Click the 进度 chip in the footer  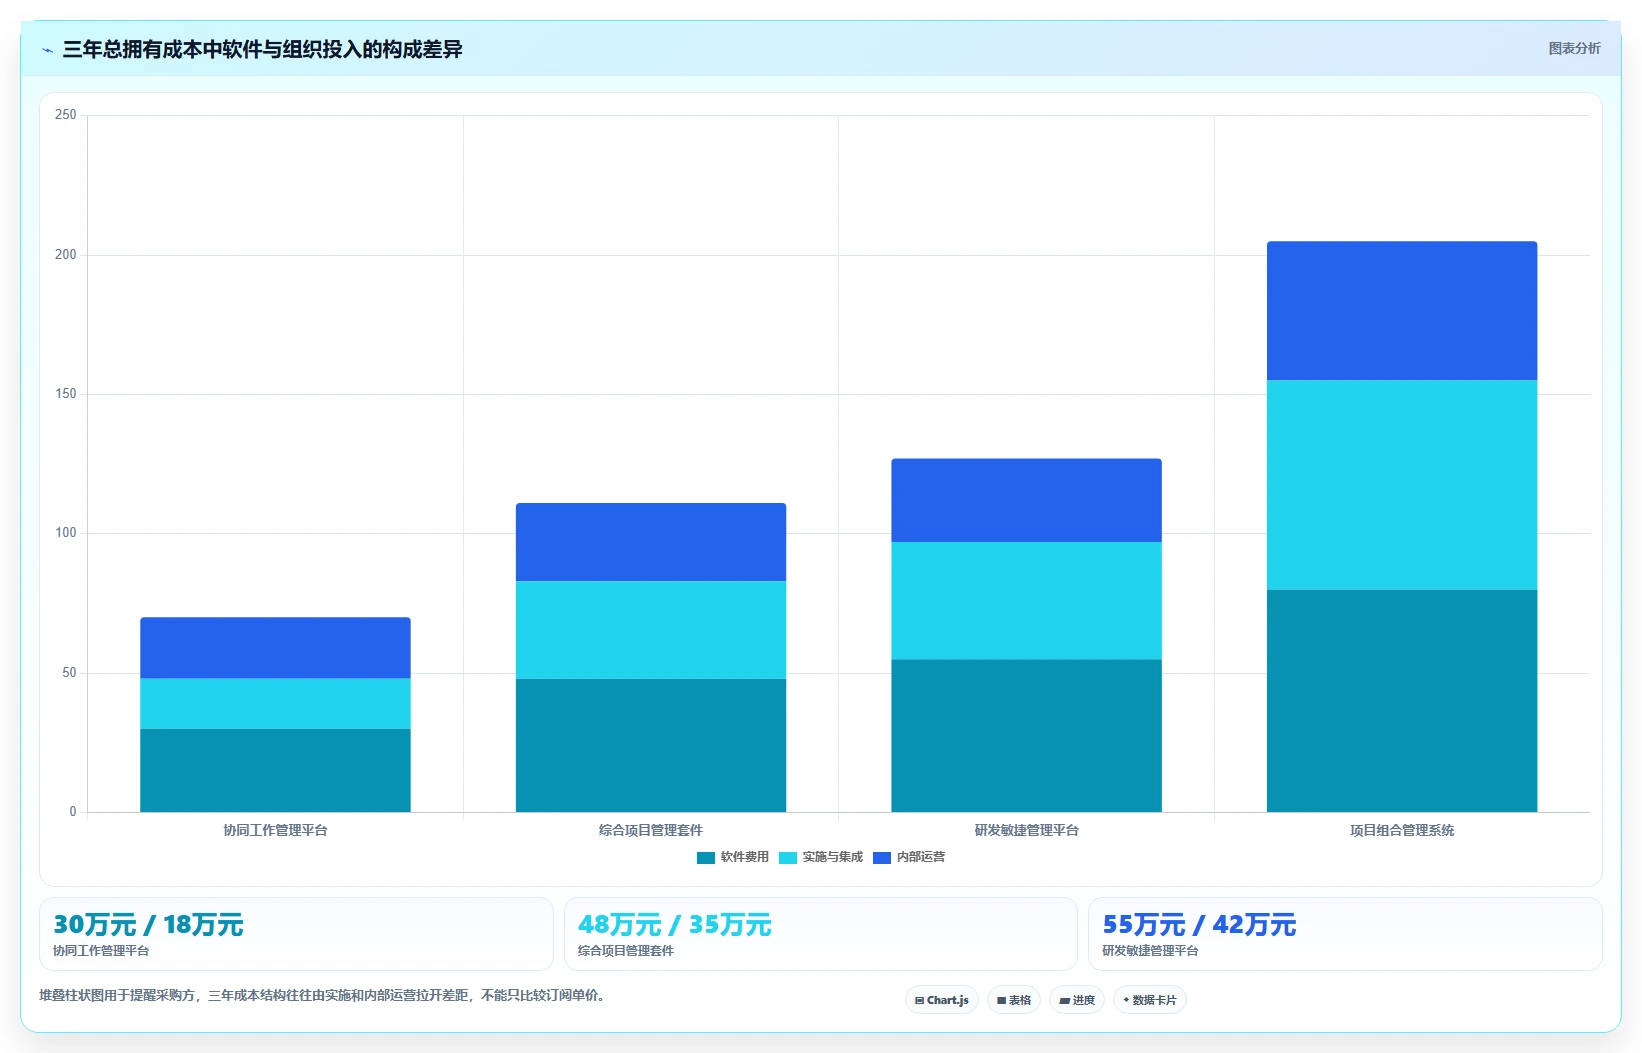(x=1077, y=1000)
